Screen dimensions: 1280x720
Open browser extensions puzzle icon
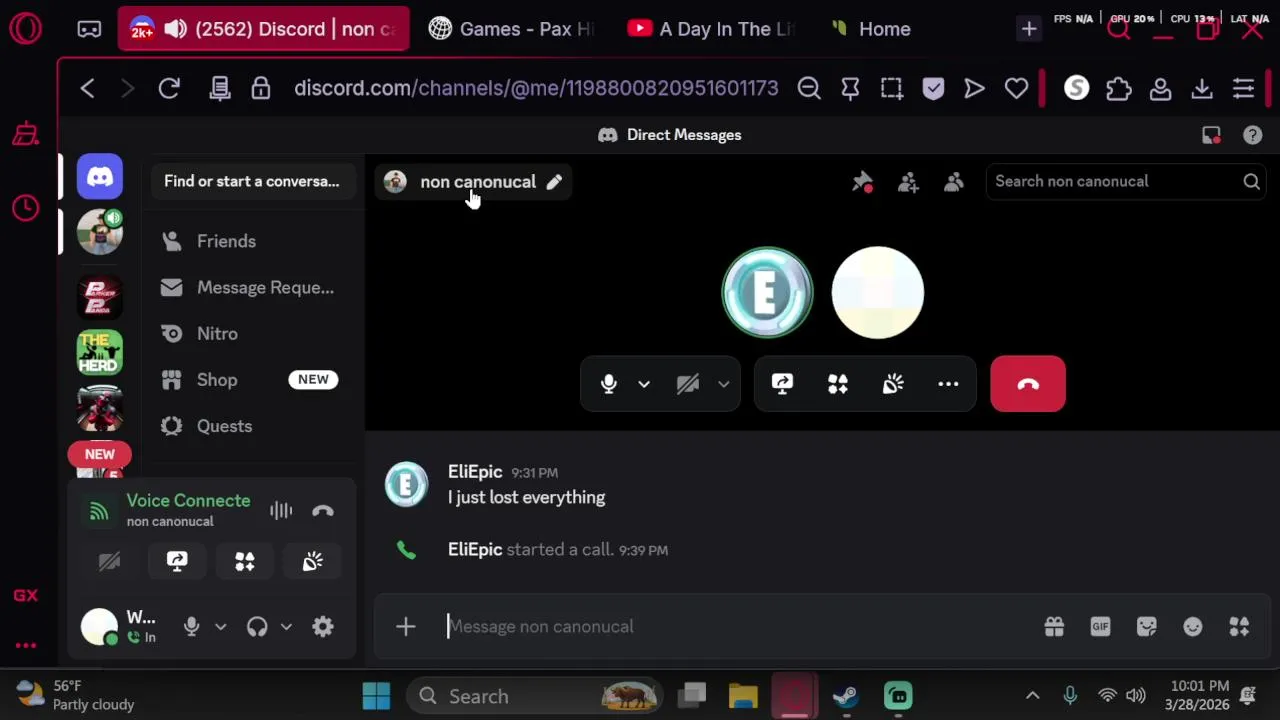[x=1119, y=89]
